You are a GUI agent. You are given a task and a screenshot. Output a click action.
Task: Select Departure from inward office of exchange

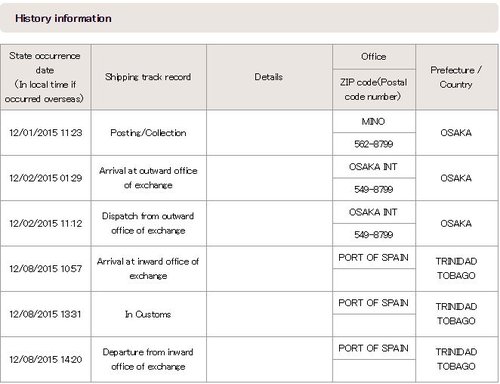[148, 359]
